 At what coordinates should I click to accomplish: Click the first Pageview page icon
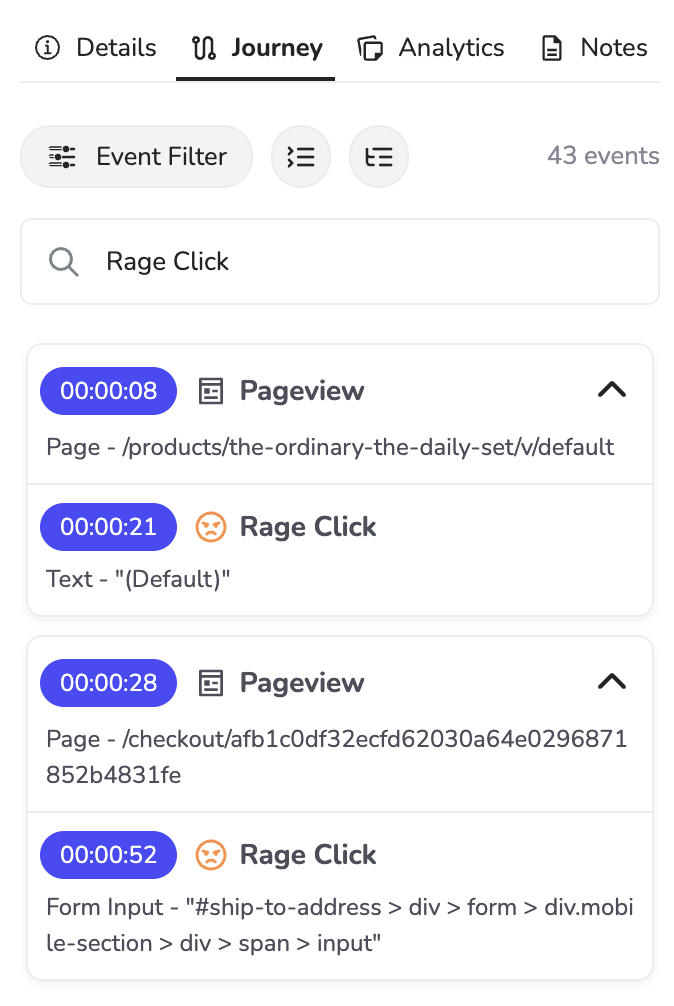click(210, 391)
